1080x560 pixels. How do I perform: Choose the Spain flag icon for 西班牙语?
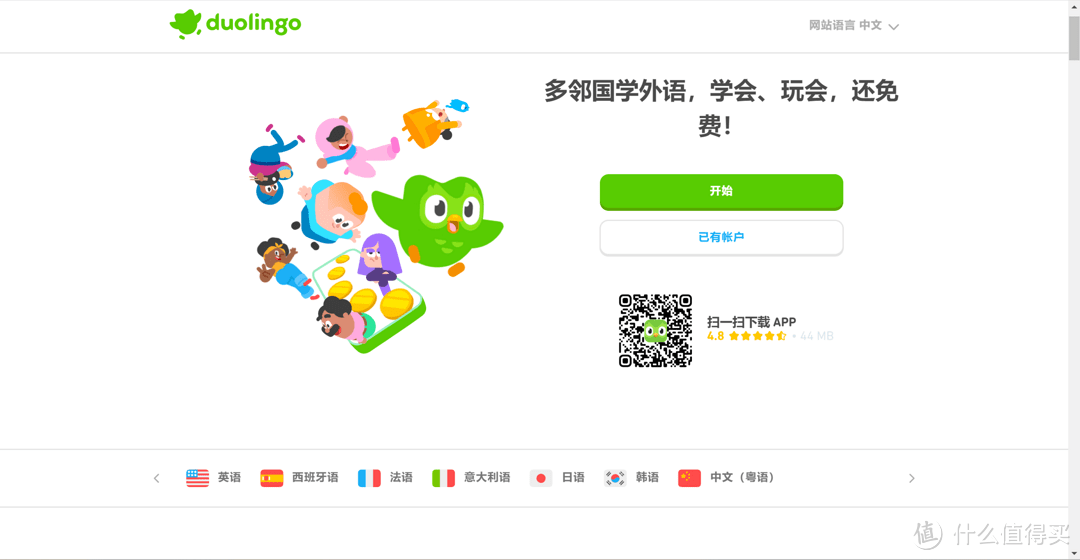tap(271, 478)
